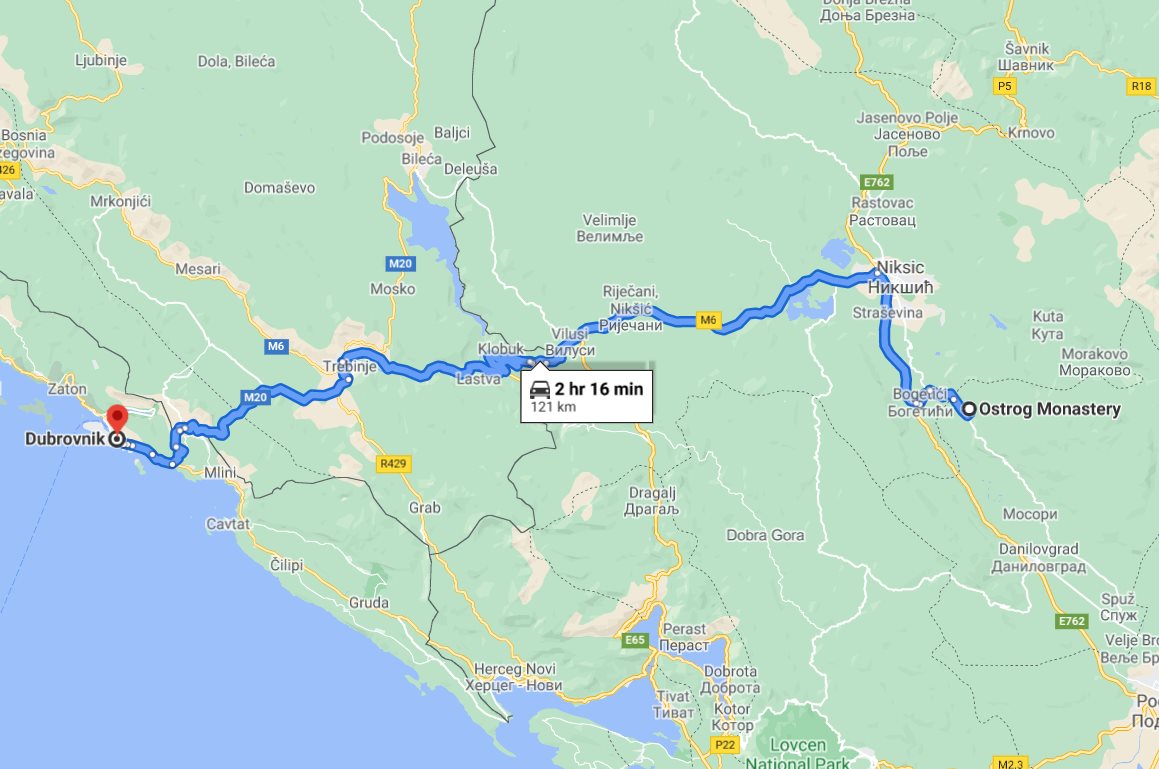Viewport: 1159px width, 769px height.
Task: Click the Lovcen National Park label
Action: coord(798,753)
